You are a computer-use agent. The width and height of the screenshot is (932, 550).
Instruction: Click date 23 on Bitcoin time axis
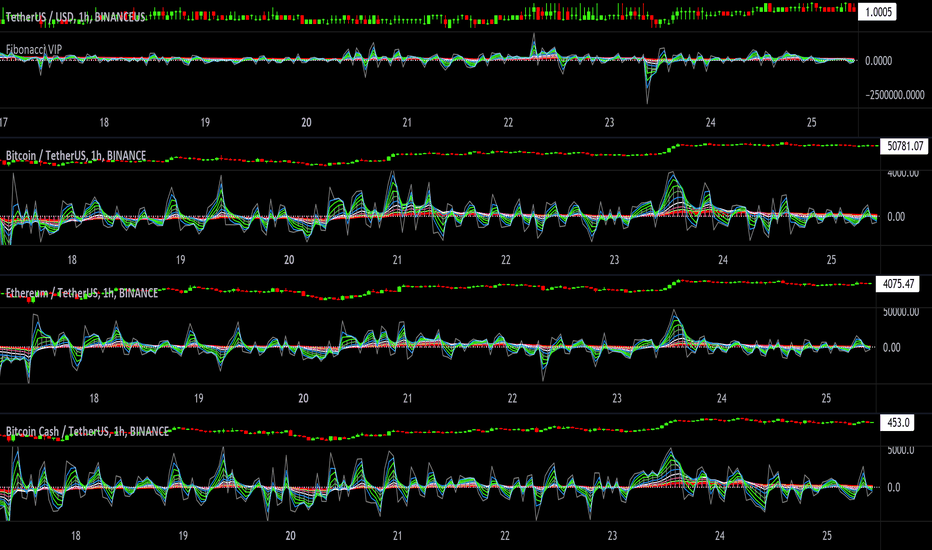614,260
